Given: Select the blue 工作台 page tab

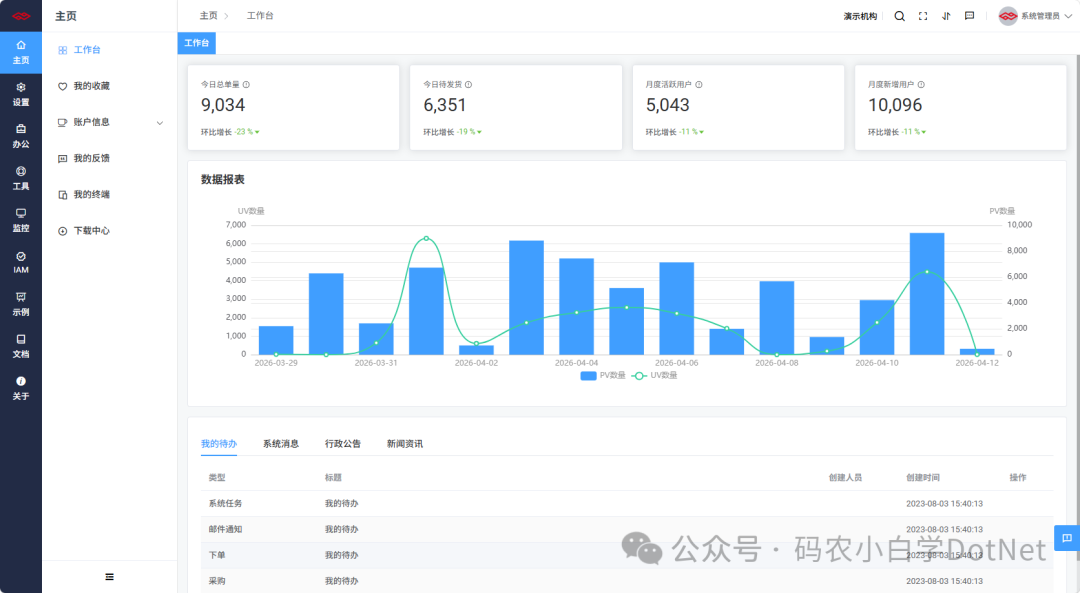Looking at the screenshot, I should 196,43.
